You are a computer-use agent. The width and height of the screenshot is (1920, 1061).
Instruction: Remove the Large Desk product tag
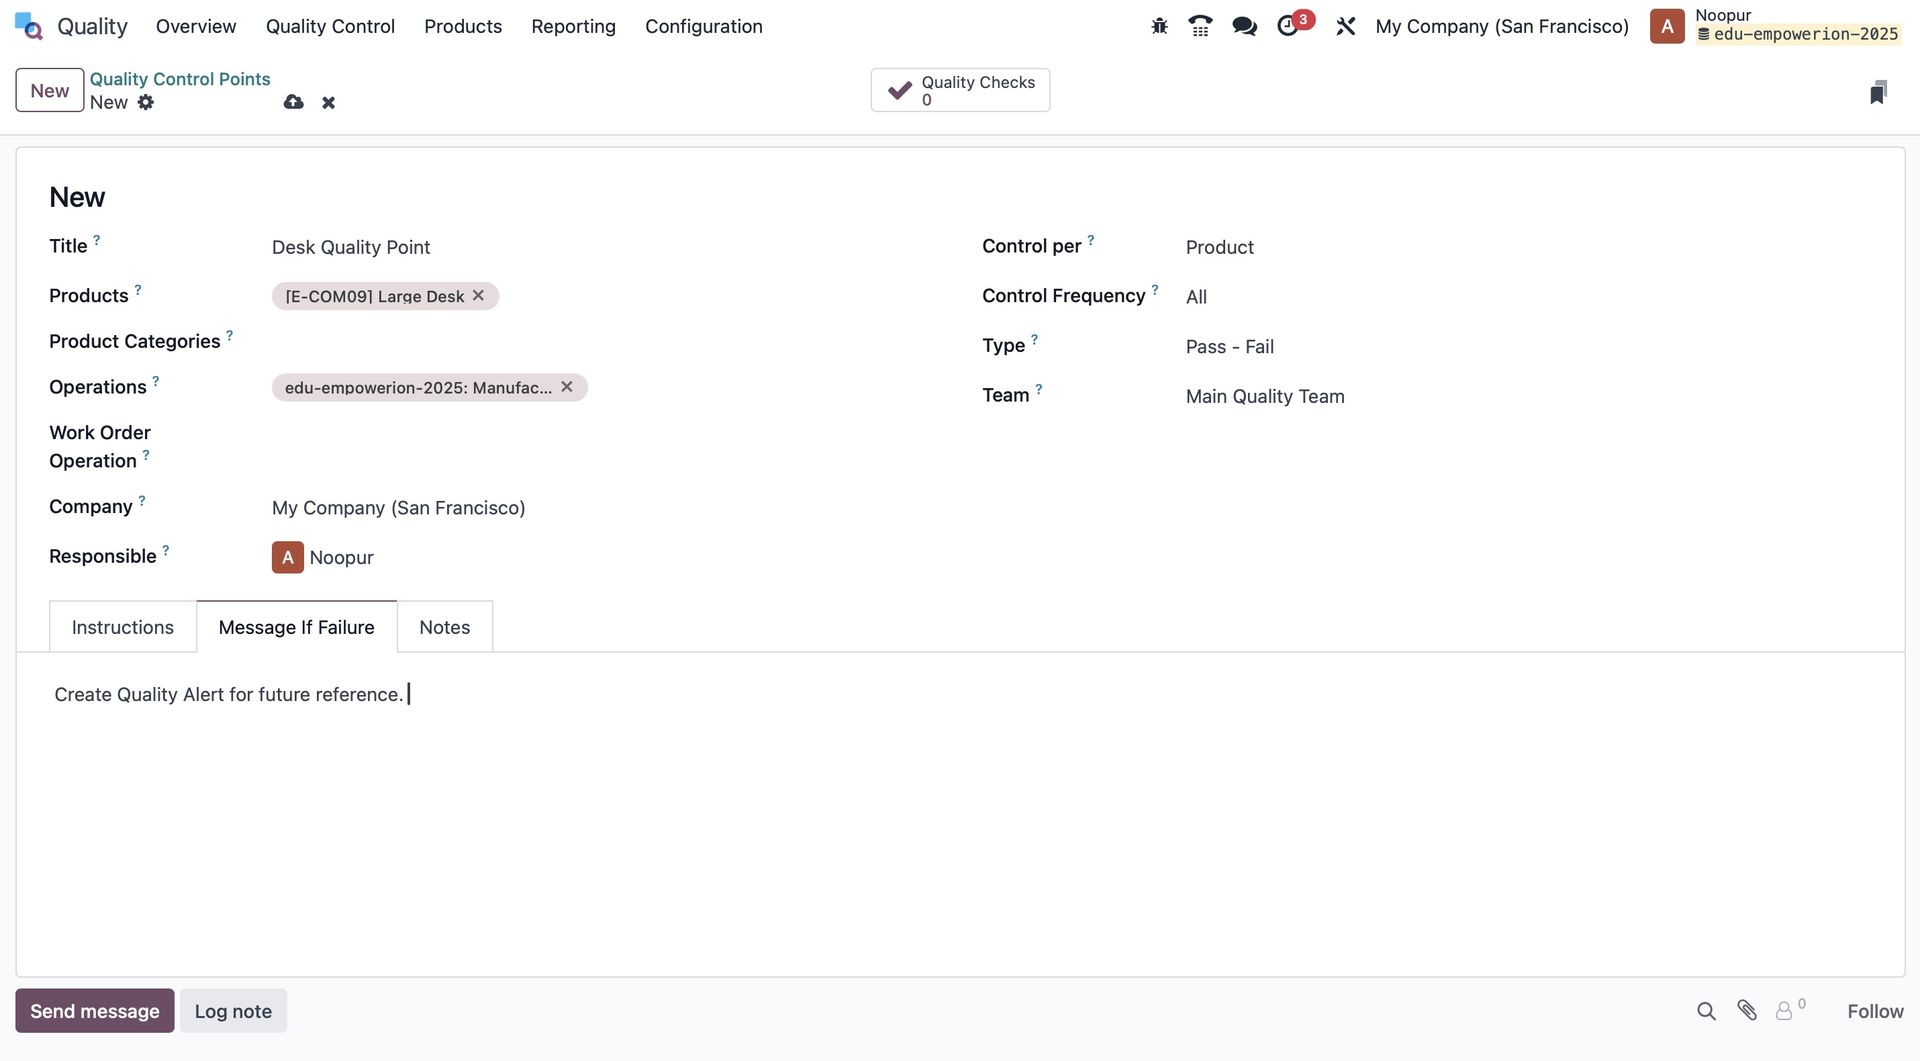point(478,296)
